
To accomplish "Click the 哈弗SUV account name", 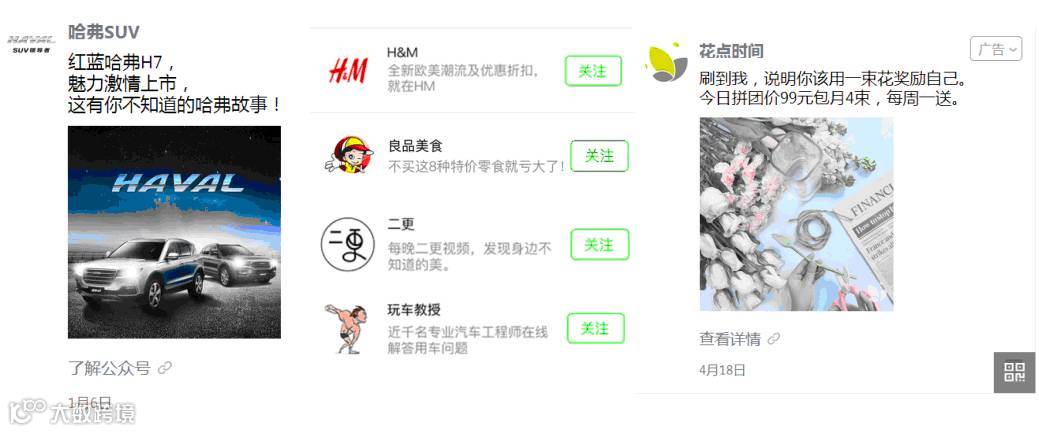I will click(104, 31).
